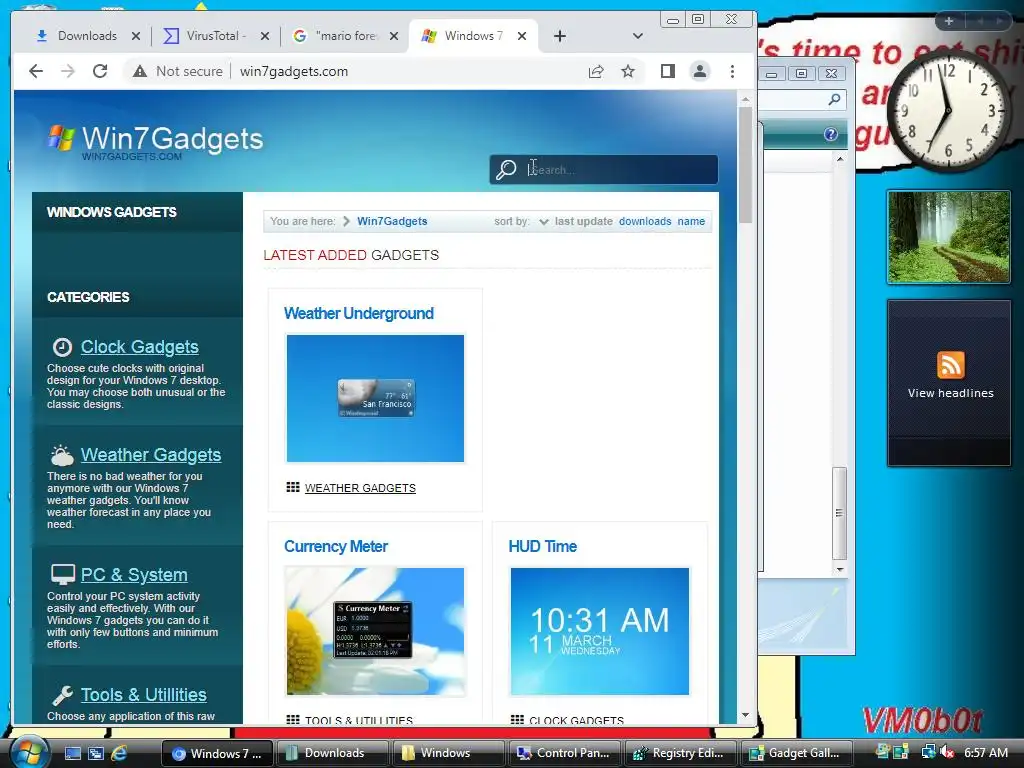Click page scrollbar down arrow

click(x=745, y=715)
